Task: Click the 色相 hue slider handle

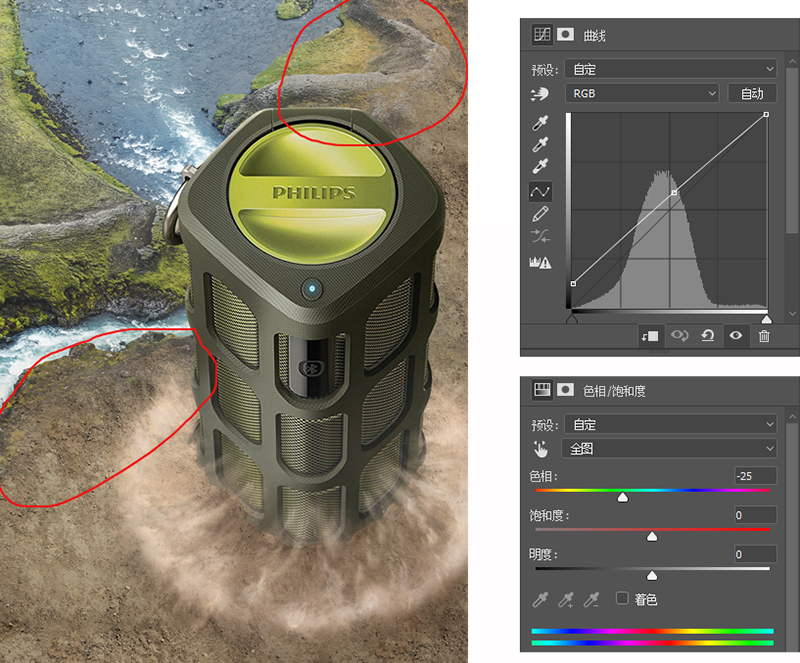Action: [x=622, y=497]
